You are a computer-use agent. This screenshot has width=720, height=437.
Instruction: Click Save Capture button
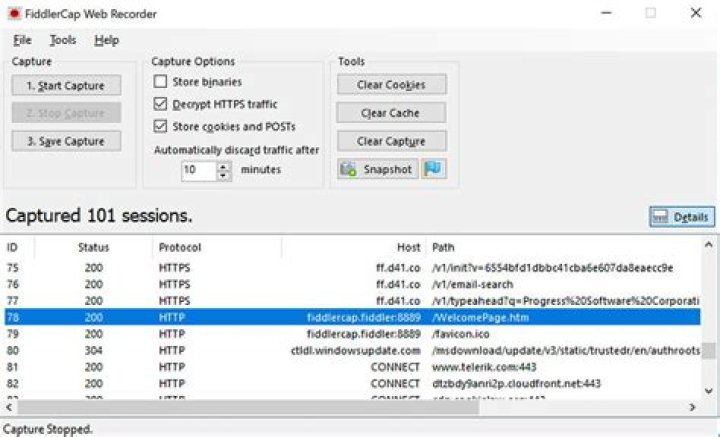pos(66,141)
